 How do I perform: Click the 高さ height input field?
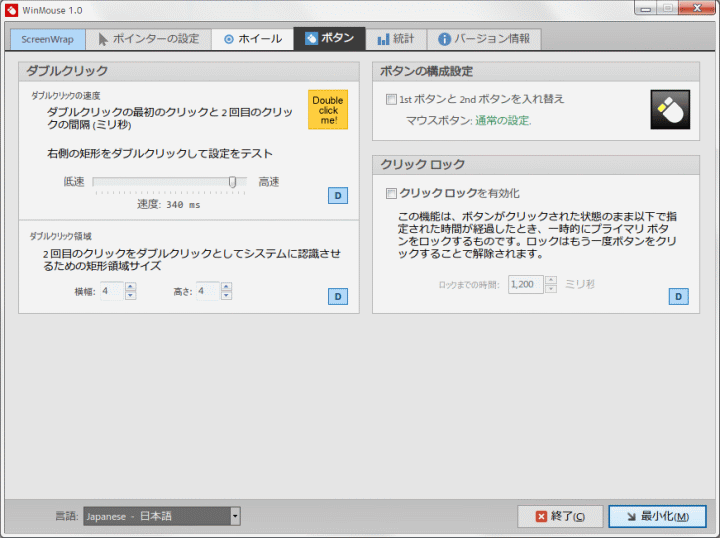point(208,291)
